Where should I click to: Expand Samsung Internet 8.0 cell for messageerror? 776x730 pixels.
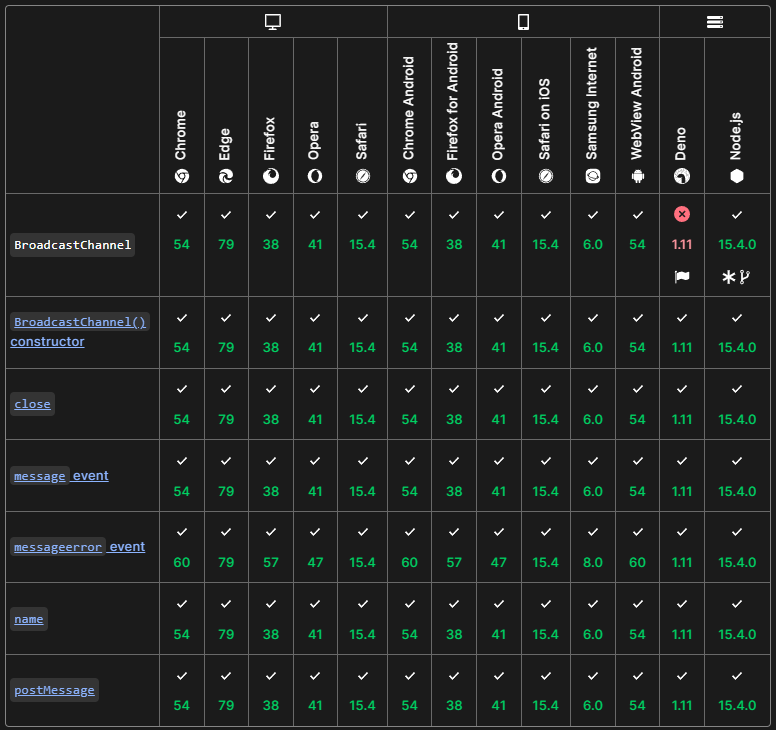593,562
